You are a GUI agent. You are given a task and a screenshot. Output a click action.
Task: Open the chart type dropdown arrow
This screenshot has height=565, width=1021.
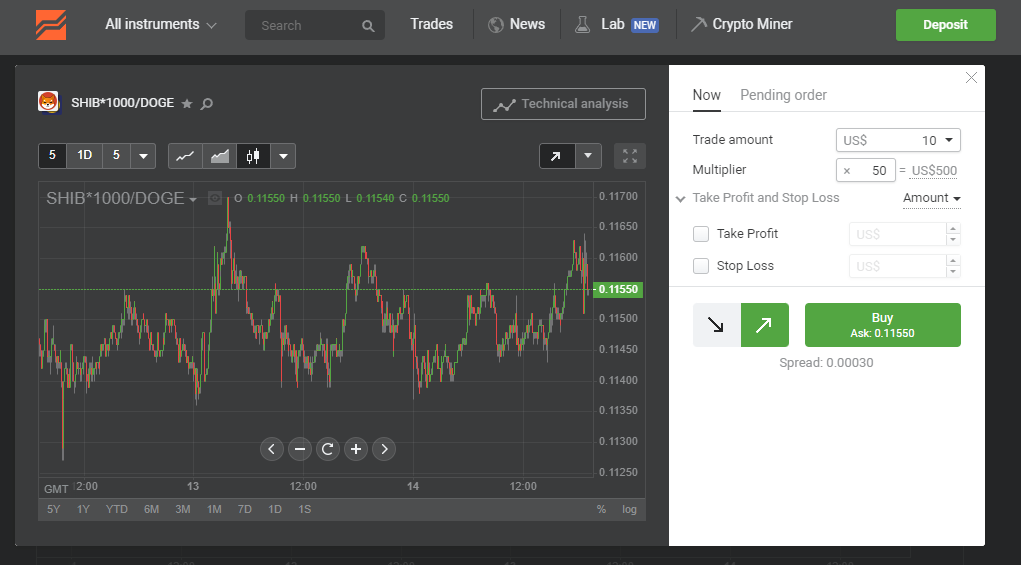point(283,156)
